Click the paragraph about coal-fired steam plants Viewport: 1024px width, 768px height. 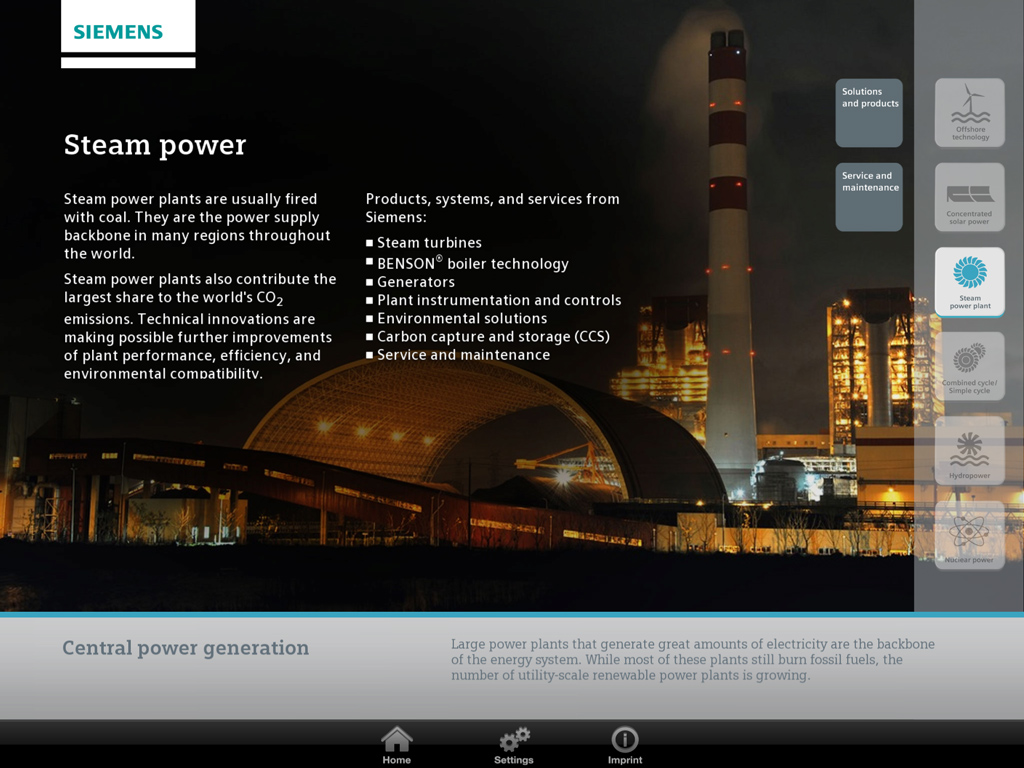[x=197, y=226]
